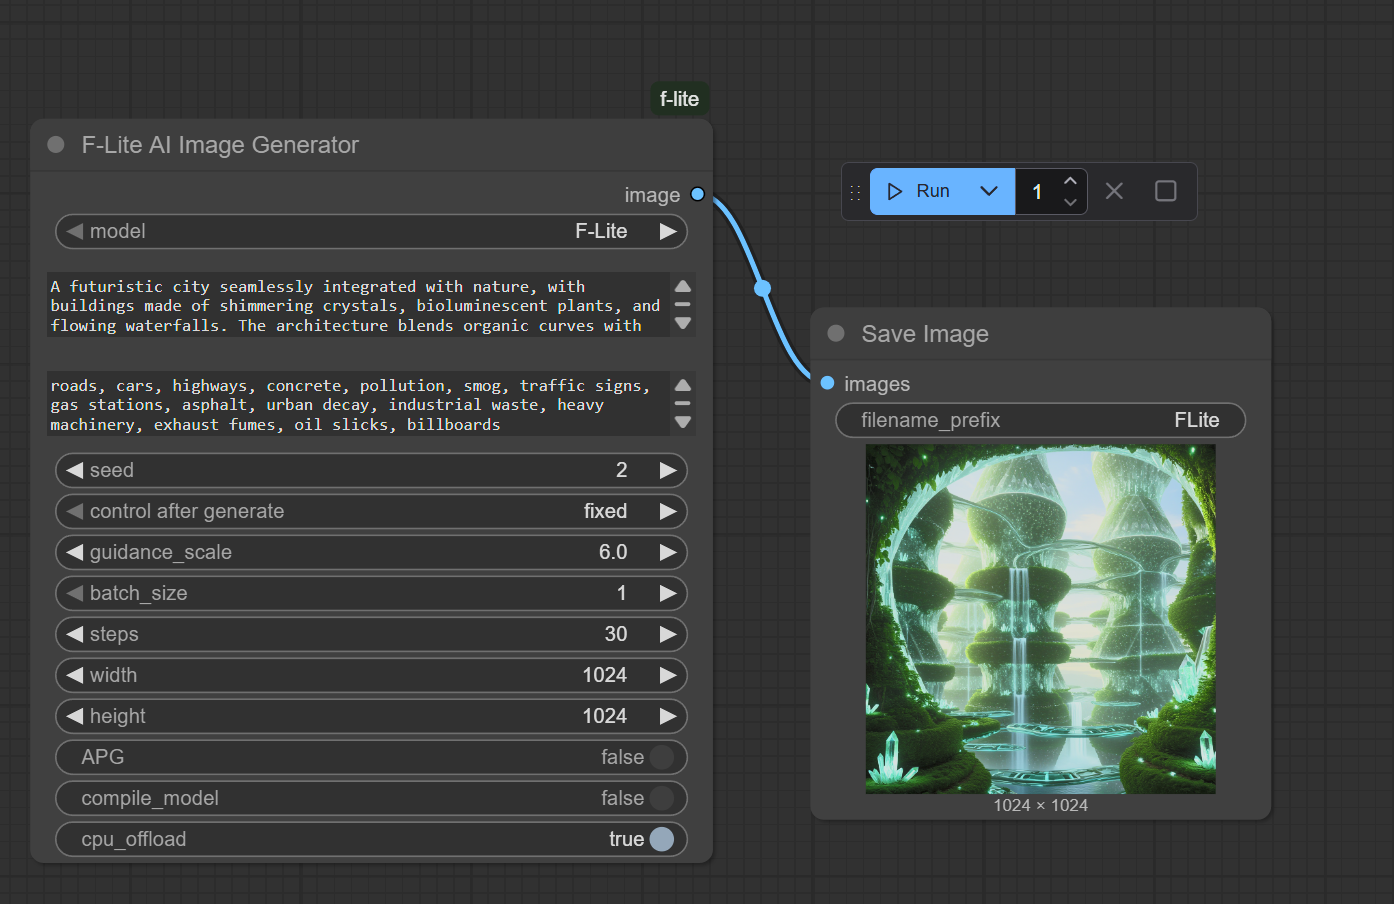Next control after generate option arrow

click(668, 511)
